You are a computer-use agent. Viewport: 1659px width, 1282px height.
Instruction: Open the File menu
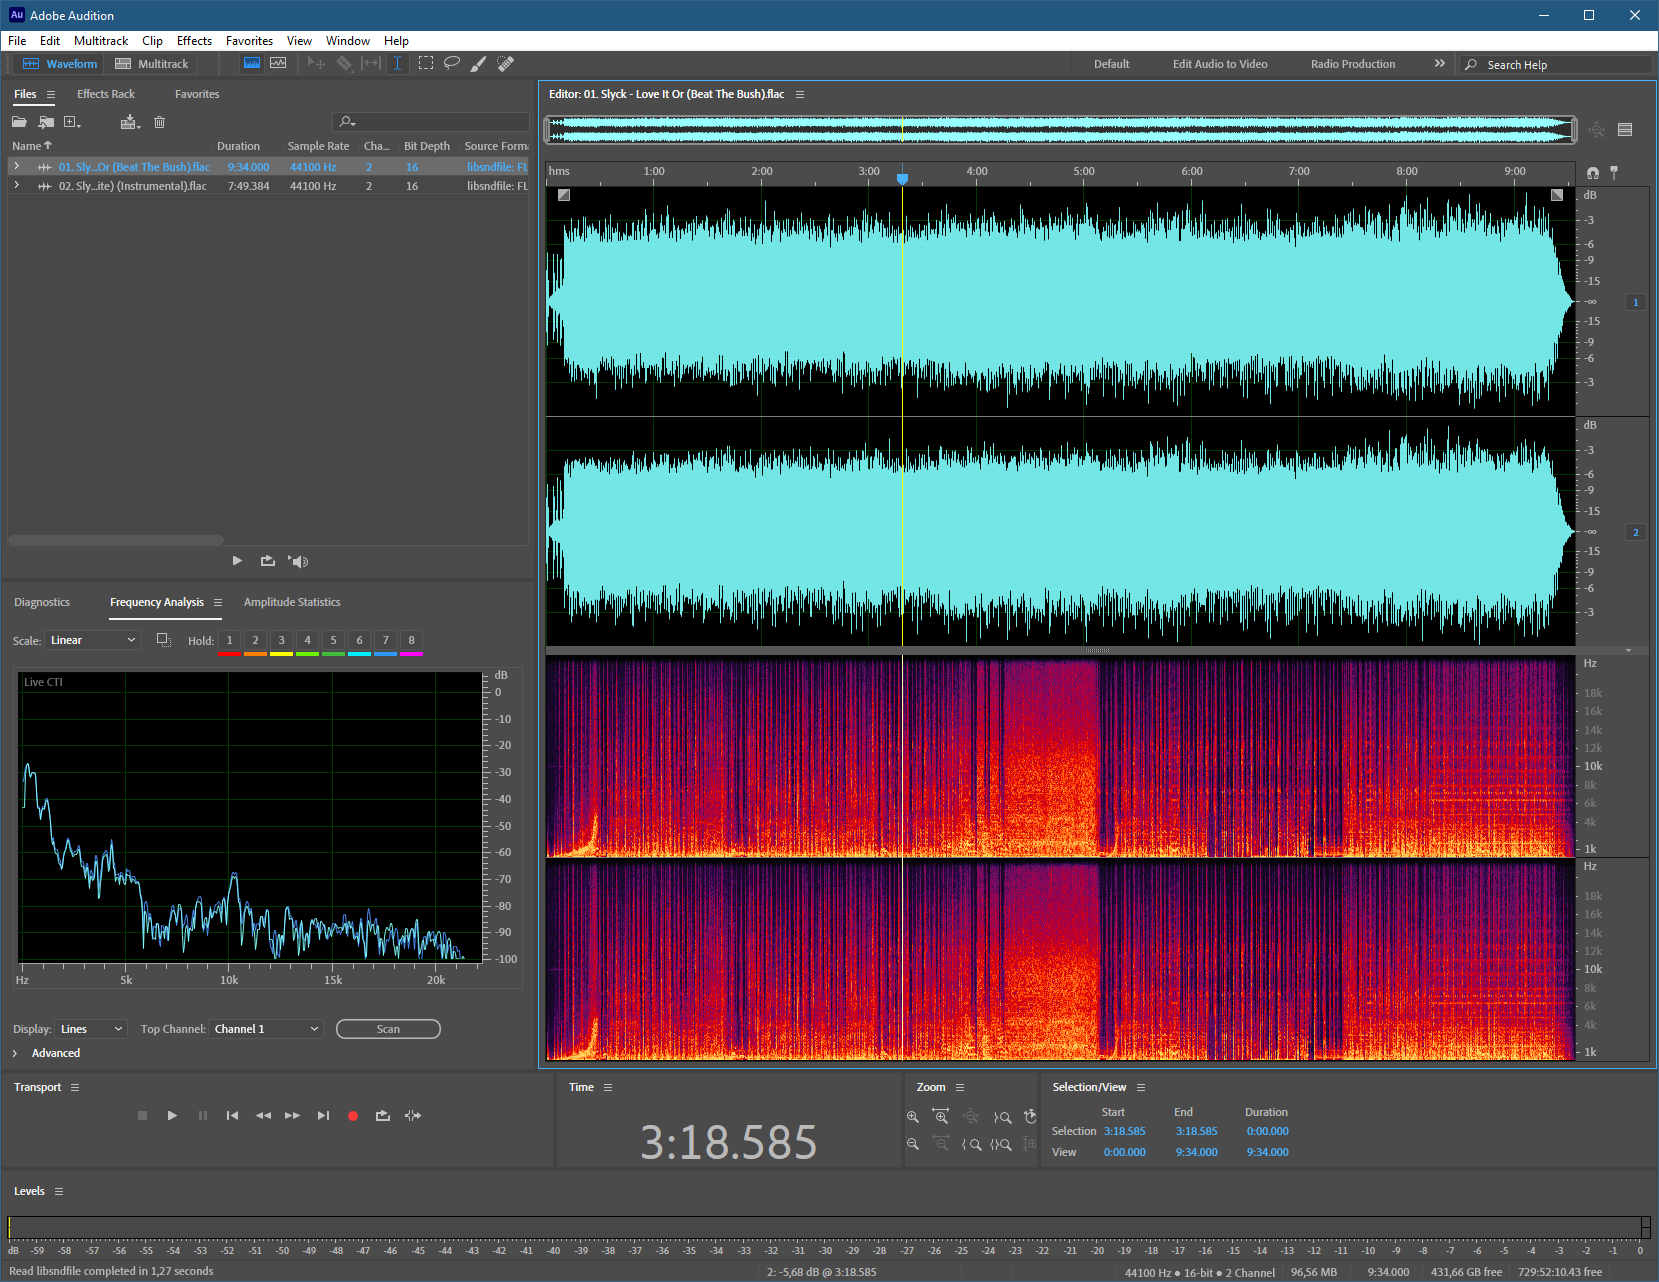point(17,41)
